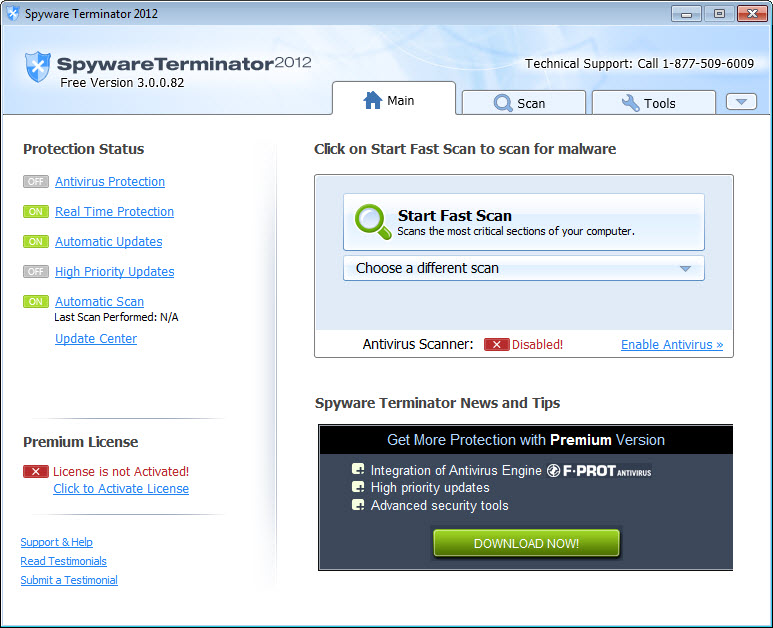The image size is (773, 628).
Task: Switch to the Tools tab
Action: pos(653,103)
